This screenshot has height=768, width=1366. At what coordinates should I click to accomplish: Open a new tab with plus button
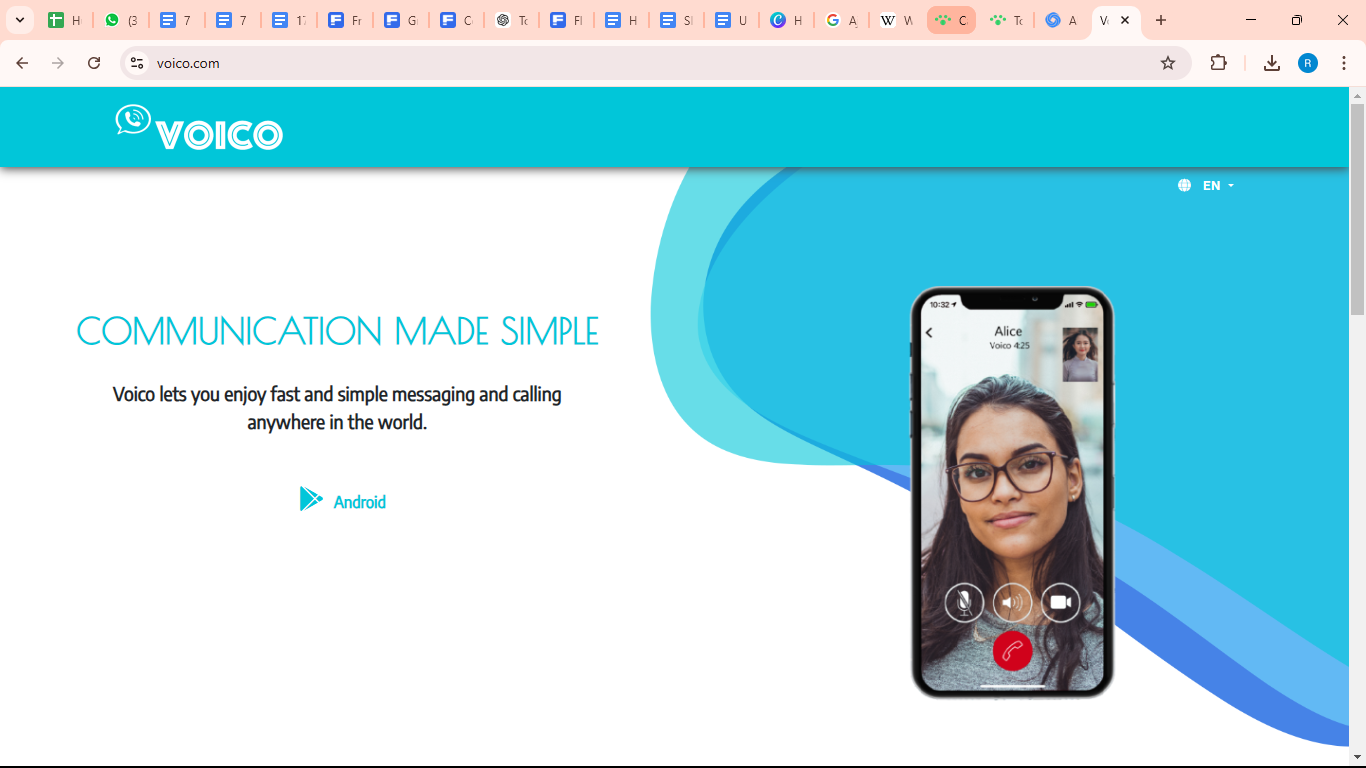pos(1160,20)
